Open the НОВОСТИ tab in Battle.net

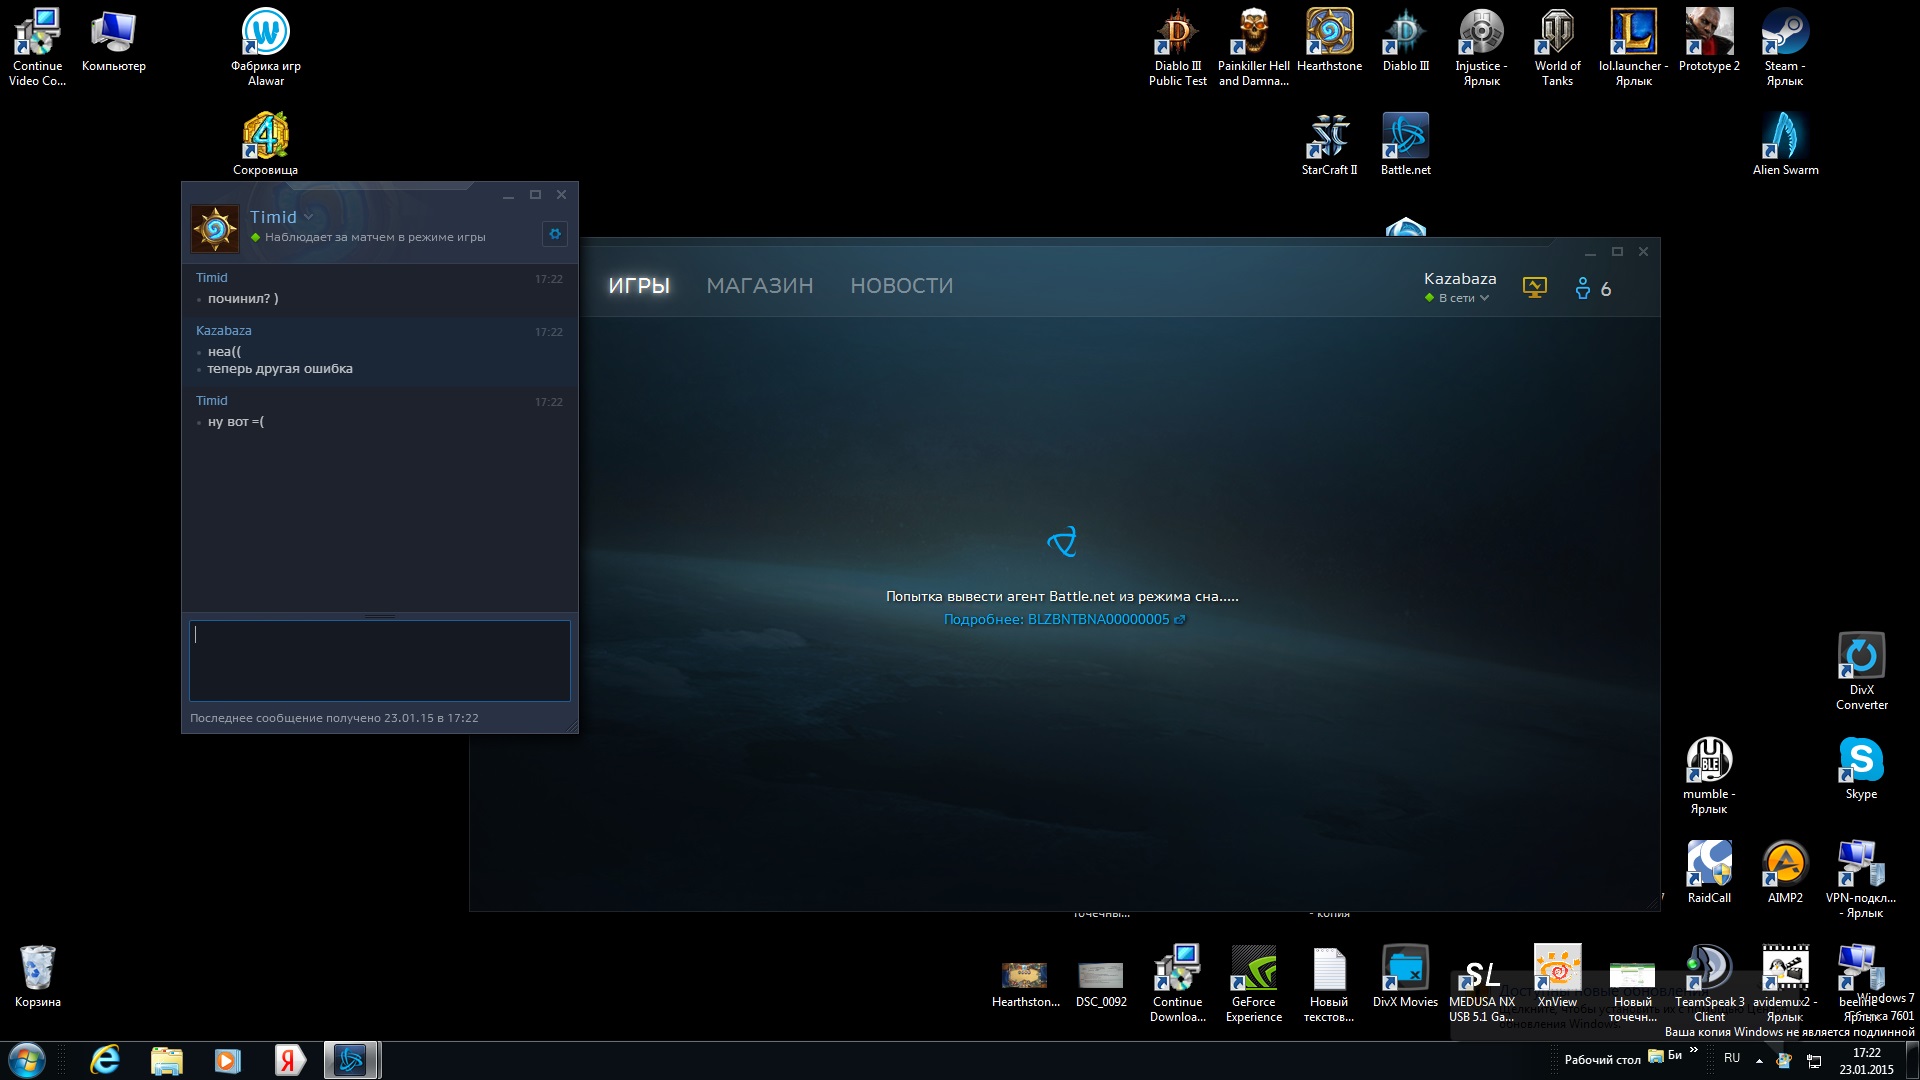click(x=902, y=286)
